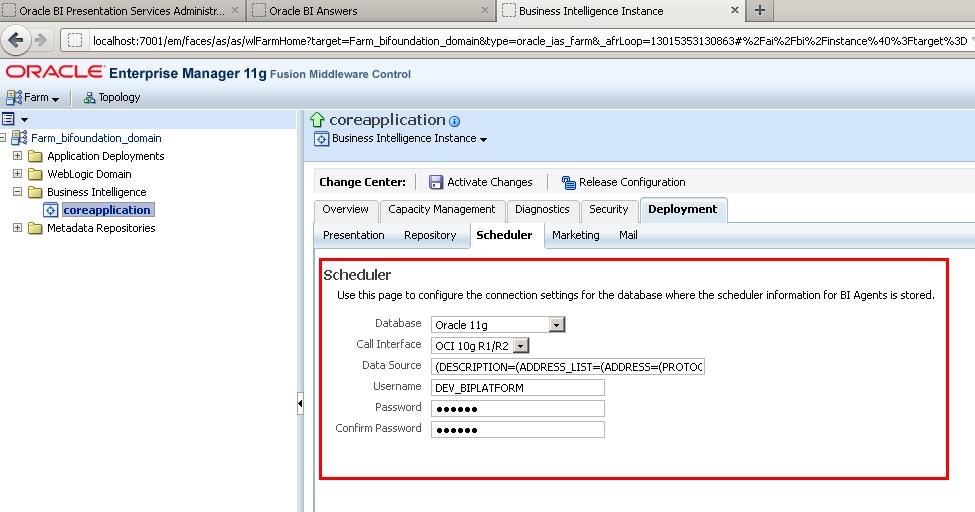
Task: Close the Business Intelligence Instance tab
Action: coord(734,11)
